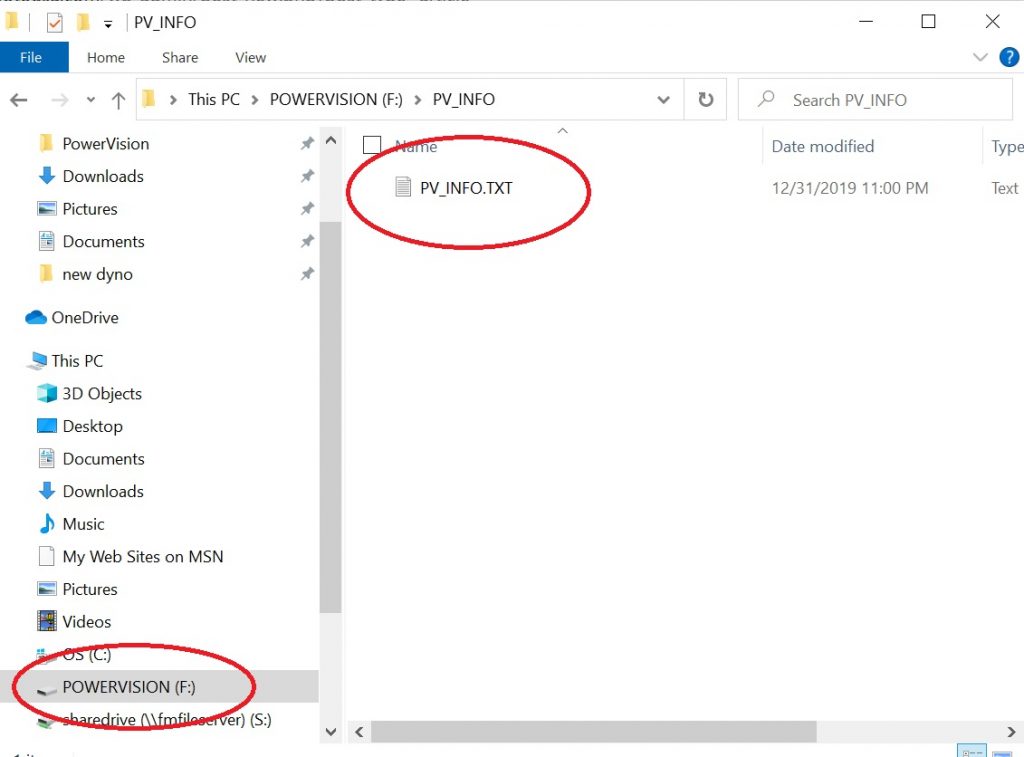Expand the address bar history dropdown
The height and width of the screenshot is (757, 1024).
663,100
